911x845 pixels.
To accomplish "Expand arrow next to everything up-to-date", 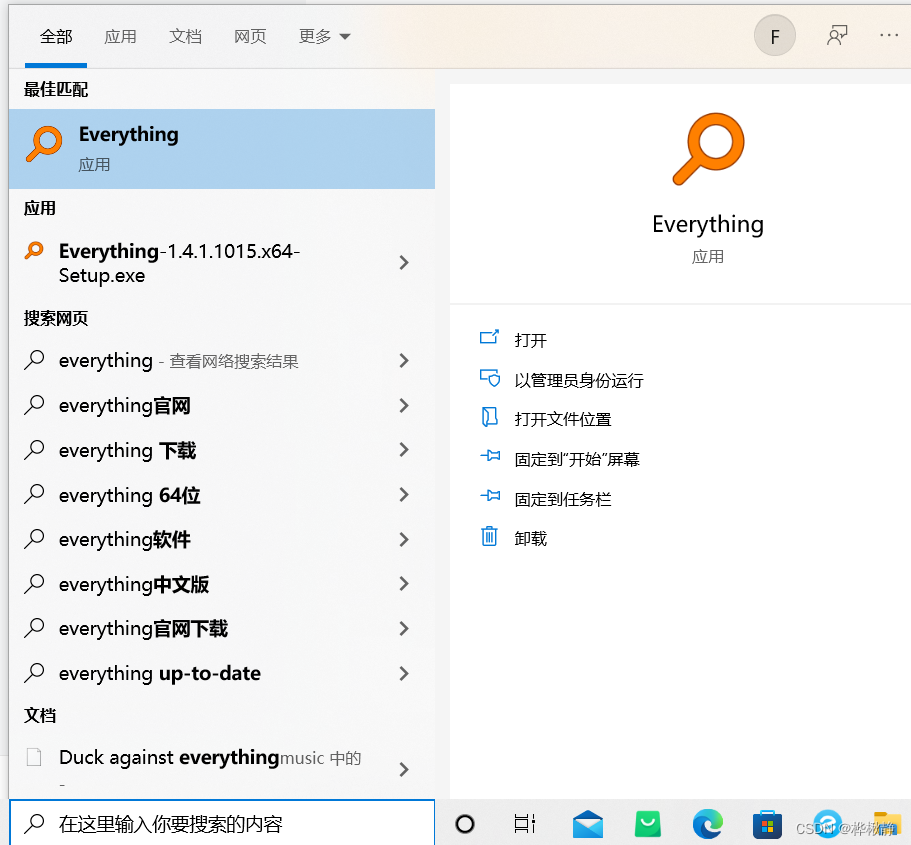I will pyautogui.click(x=404, y=674).
